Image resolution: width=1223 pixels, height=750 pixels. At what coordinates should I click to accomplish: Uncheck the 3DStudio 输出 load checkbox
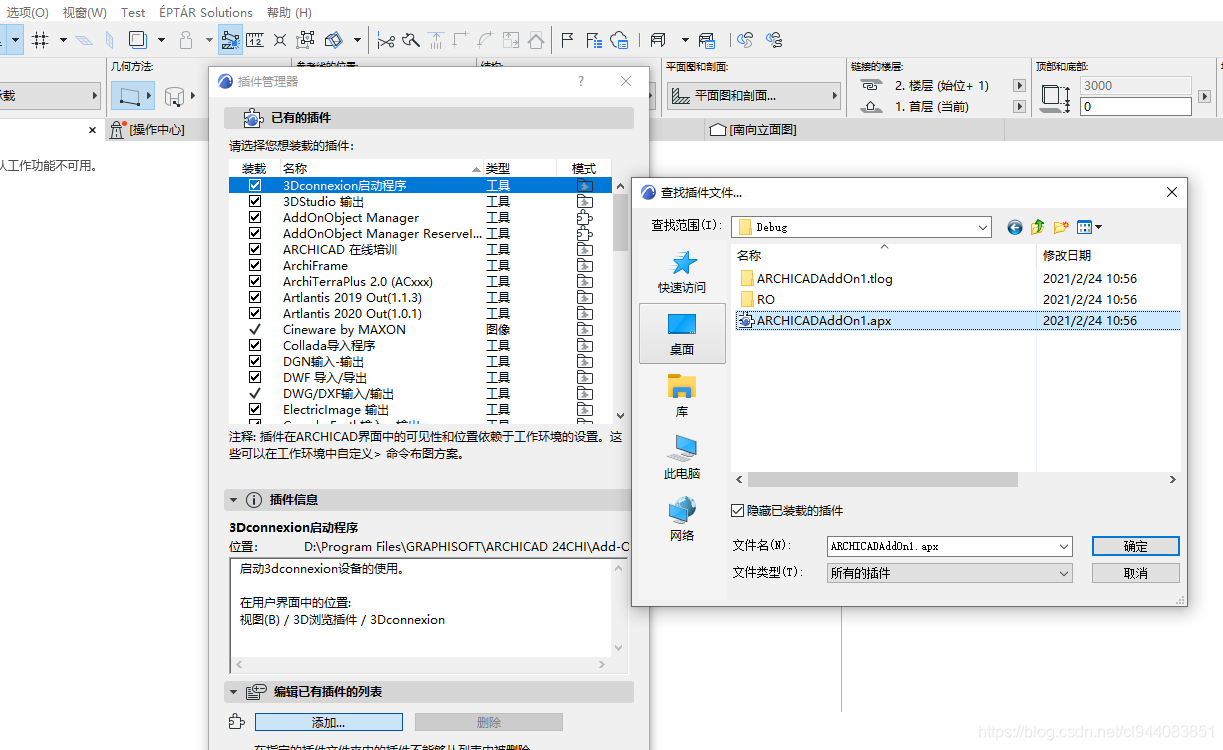coord(255,201)
